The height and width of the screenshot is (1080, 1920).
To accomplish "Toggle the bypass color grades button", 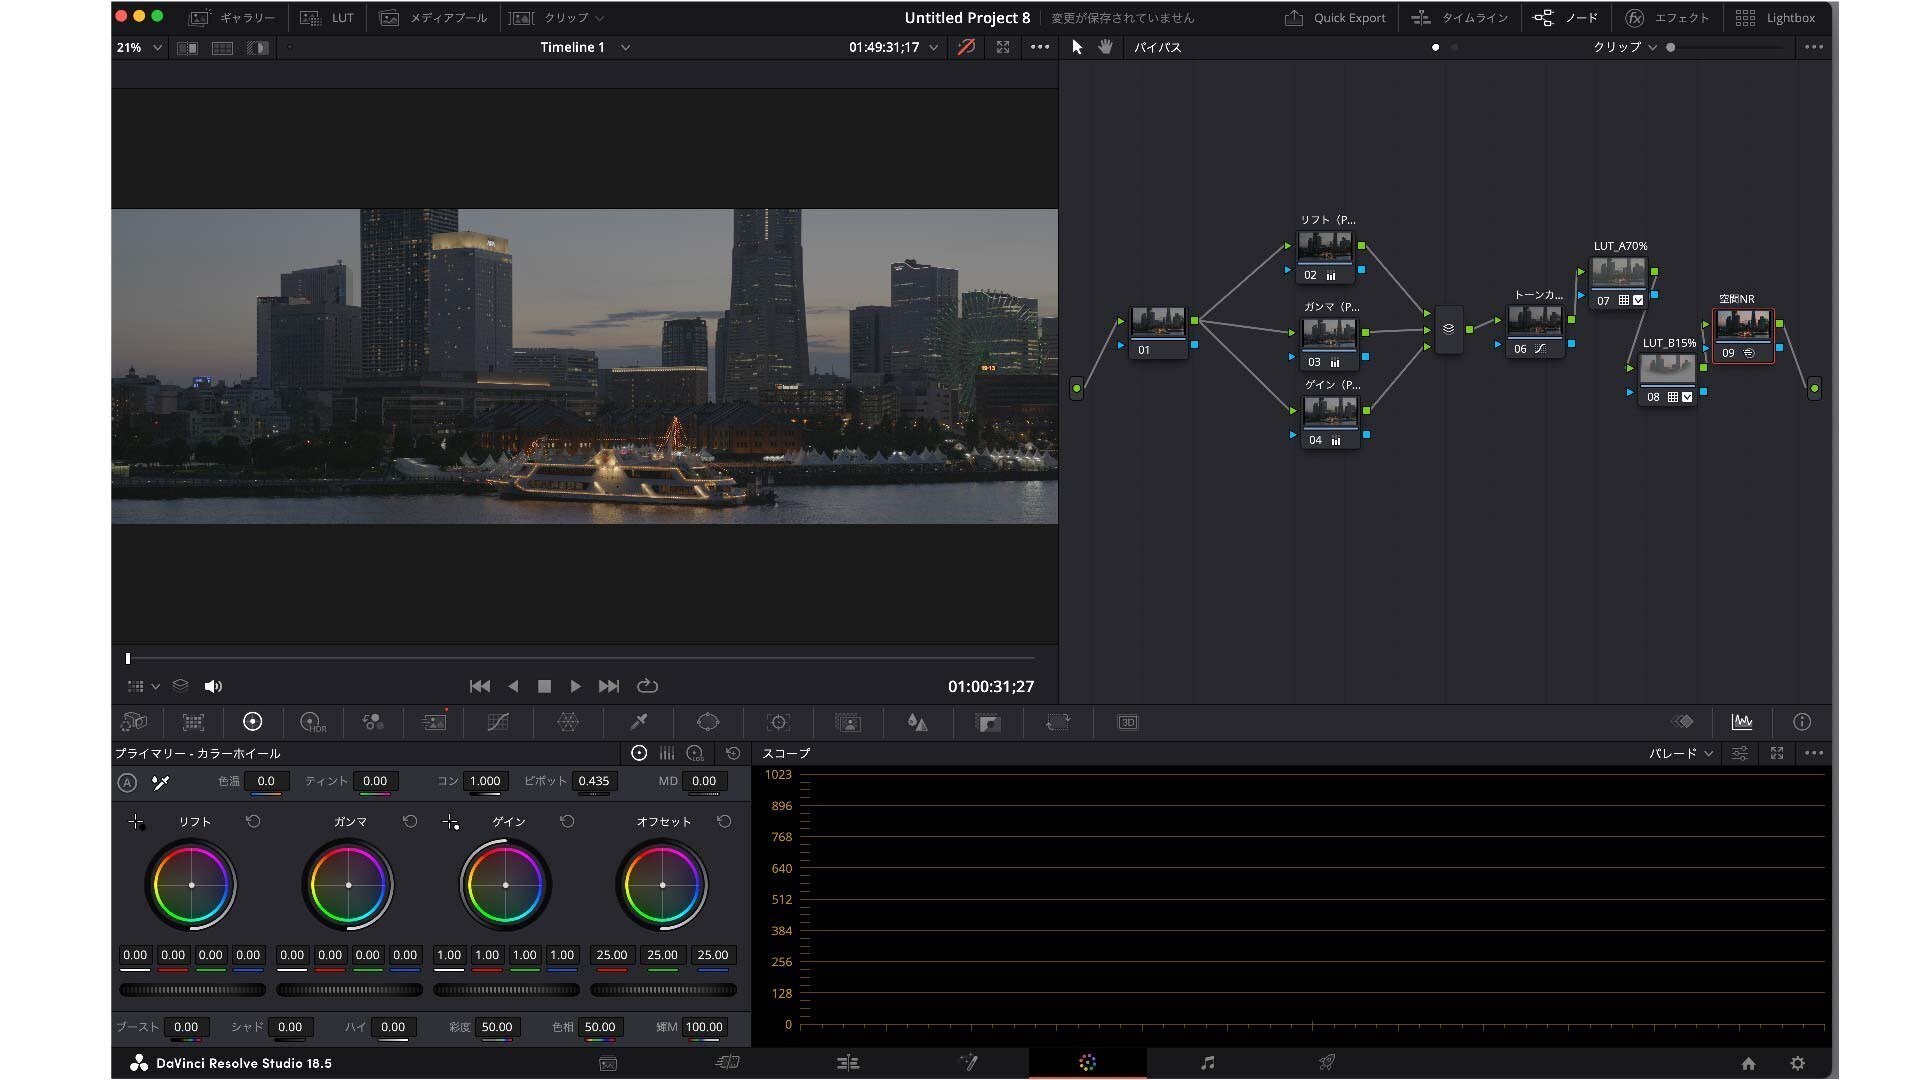I will [x=966, y=47].
